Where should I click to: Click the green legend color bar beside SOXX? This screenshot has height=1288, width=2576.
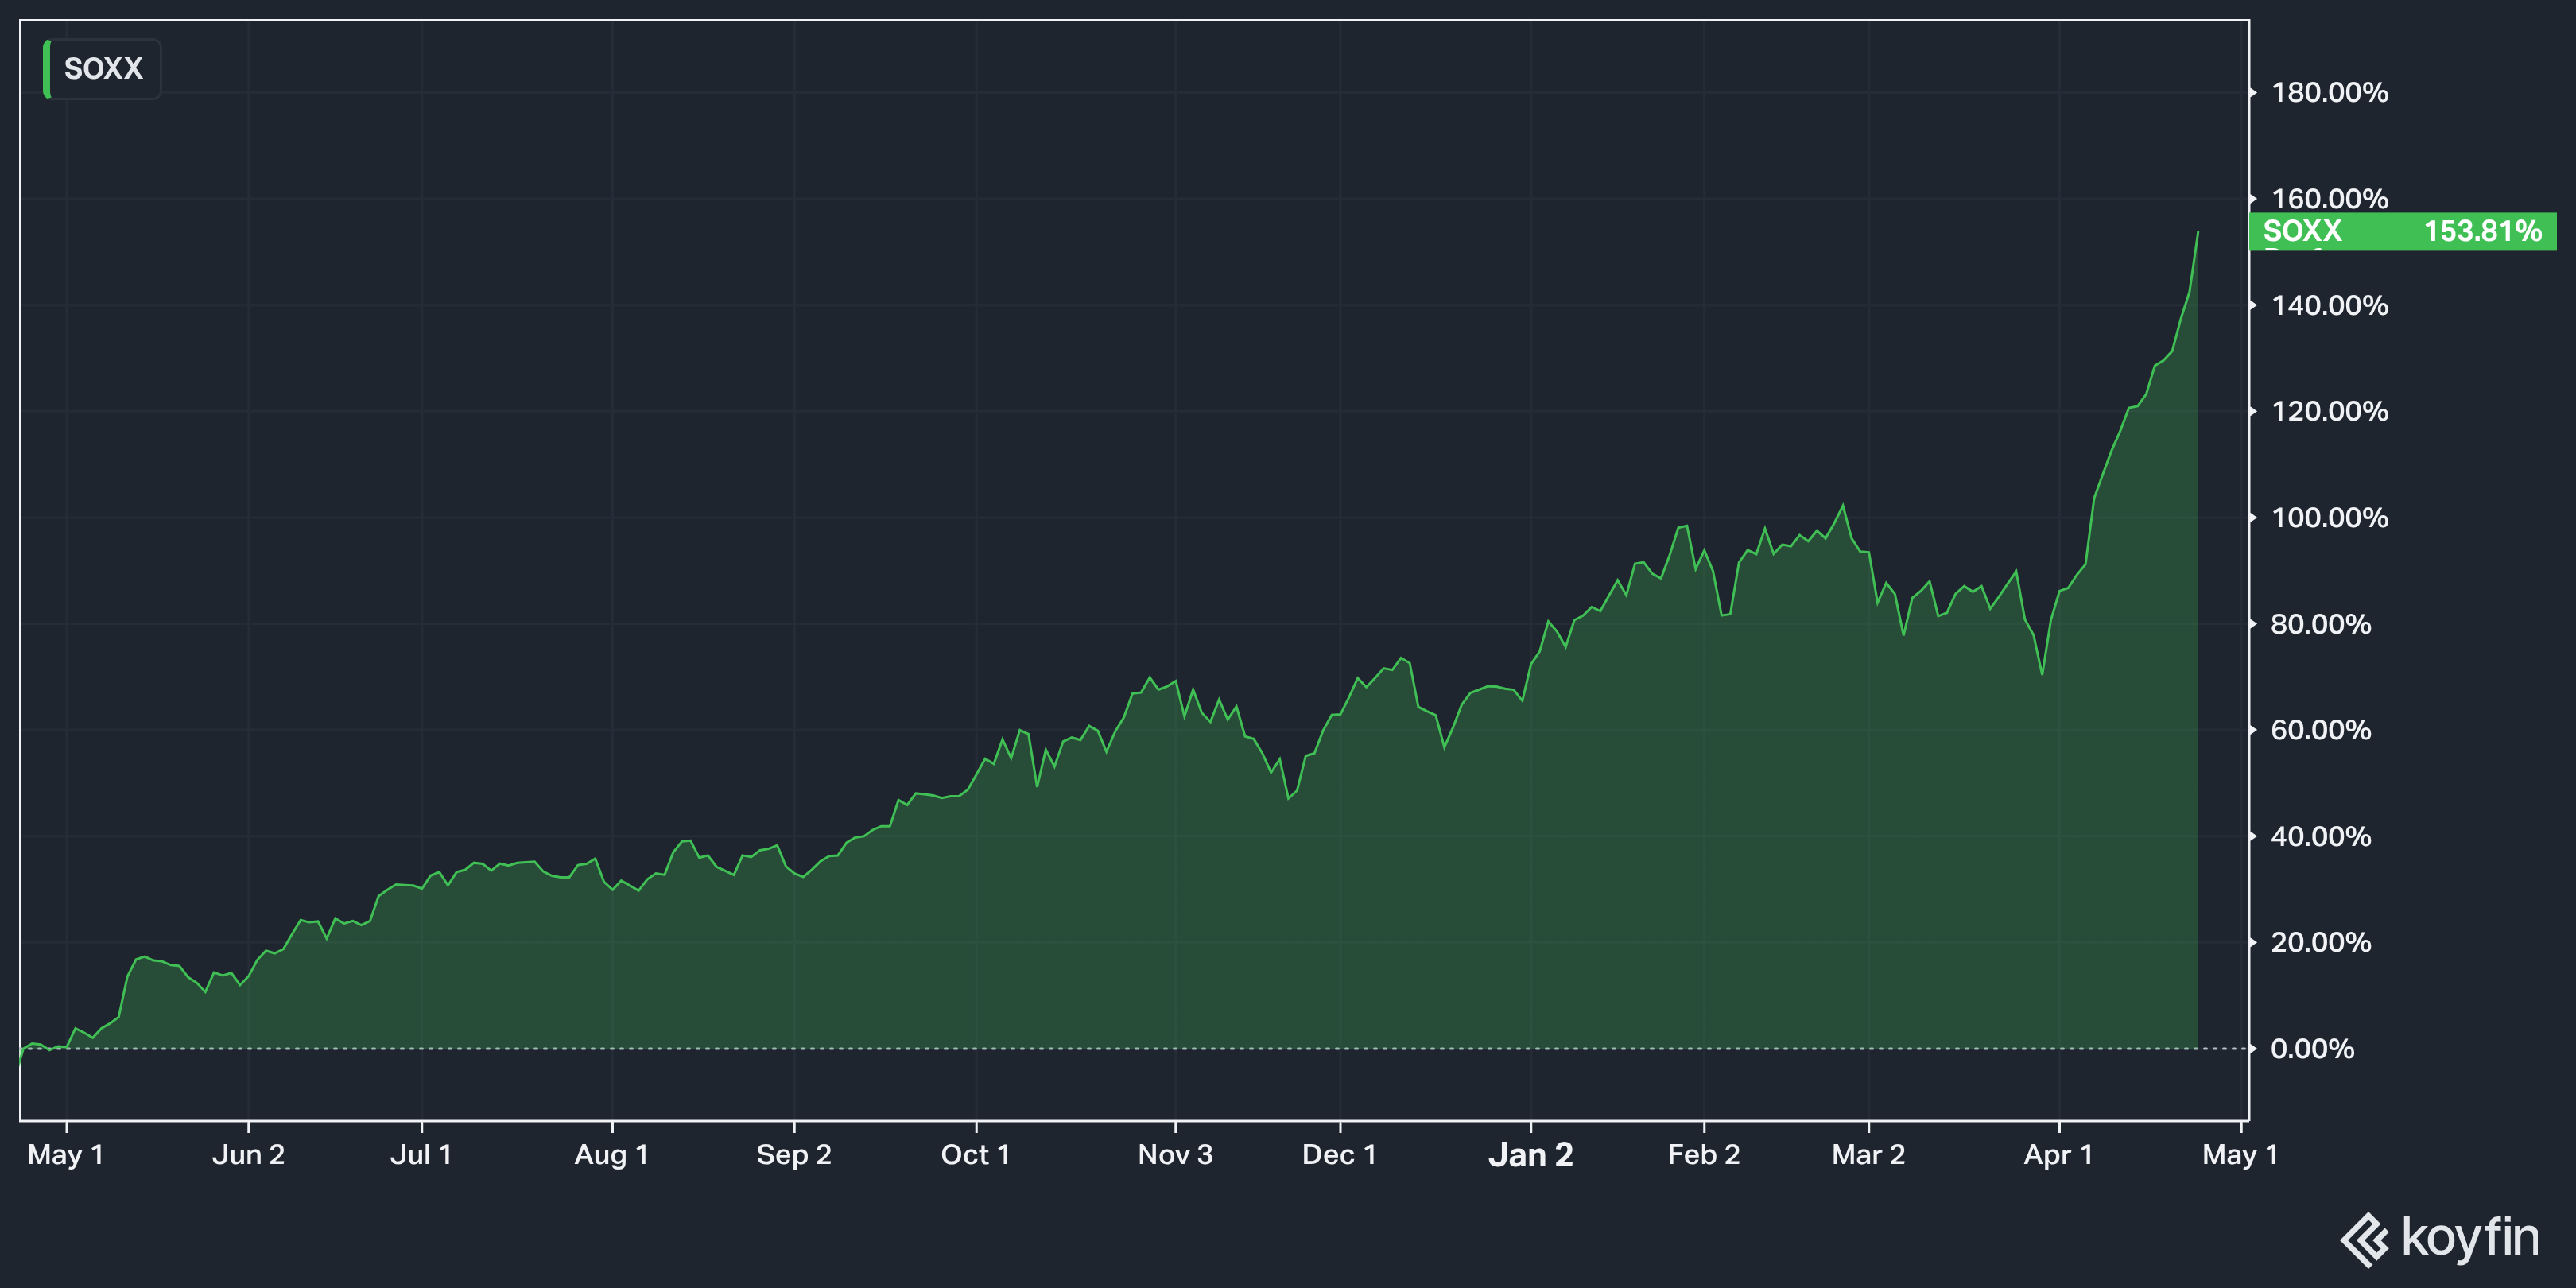(x=47, y=69)
